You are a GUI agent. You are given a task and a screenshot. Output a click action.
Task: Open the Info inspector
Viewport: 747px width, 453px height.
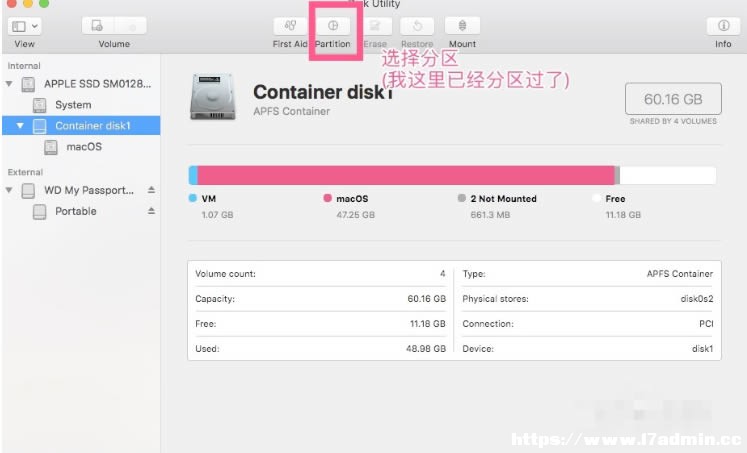[723, 26]
